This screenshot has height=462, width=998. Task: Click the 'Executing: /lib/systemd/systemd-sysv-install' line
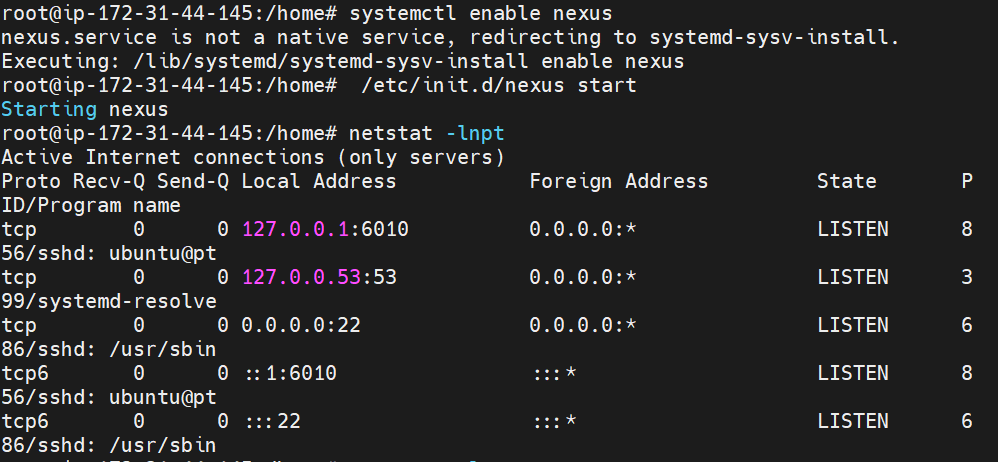pyautogui.click(x=342, y=62)
